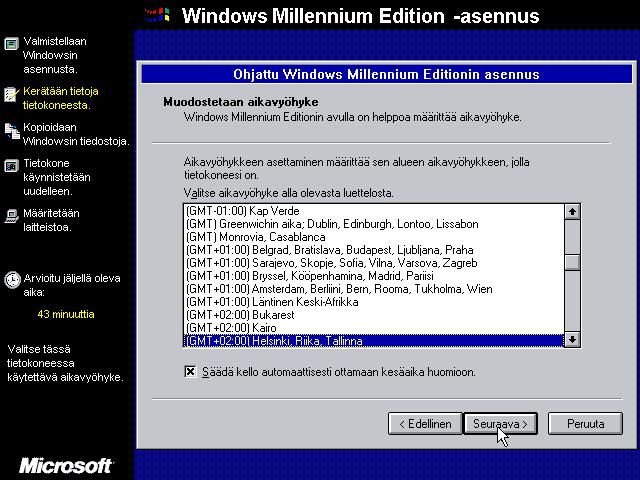Select (GMT+01:00) Bryssel, Kööpenhamina, Madrid, Pariisi
This screenshot has width=640, height=480.
click(374, 276)
